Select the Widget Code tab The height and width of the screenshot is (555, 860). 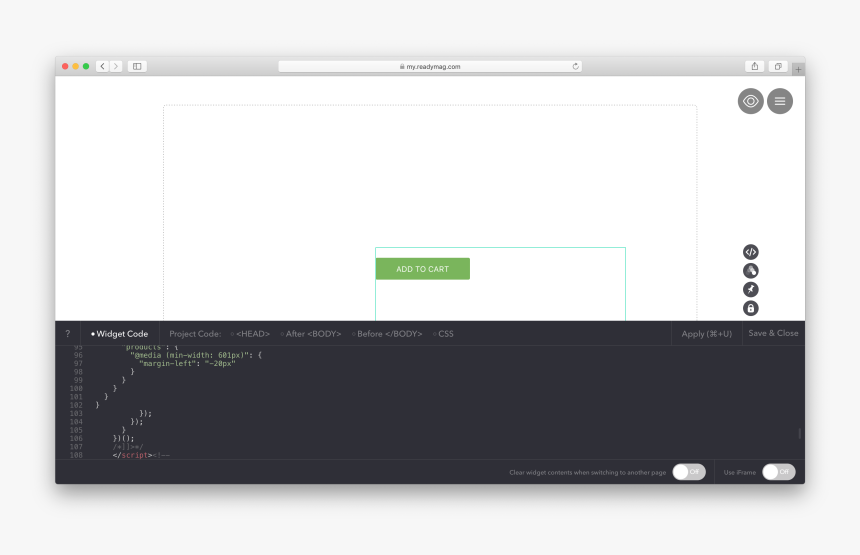point(120,333)
